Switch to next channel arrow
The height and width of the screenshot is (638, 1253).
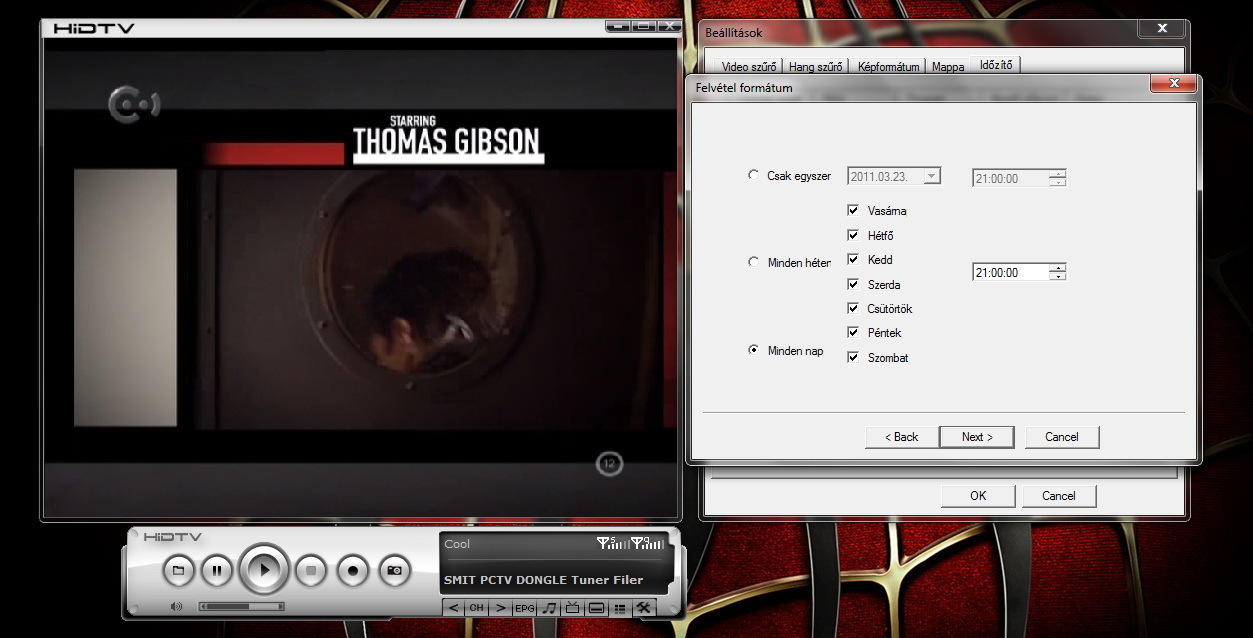[500, 608]
